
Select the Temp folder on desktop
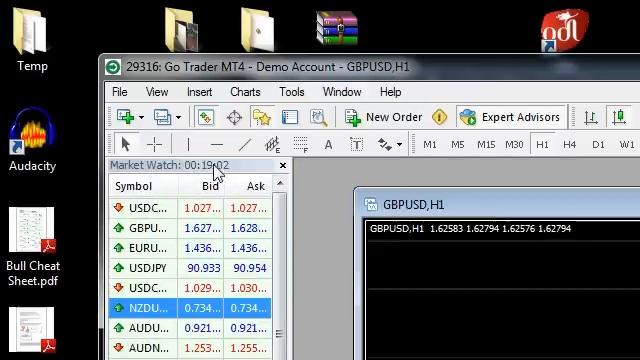(32, 39)
